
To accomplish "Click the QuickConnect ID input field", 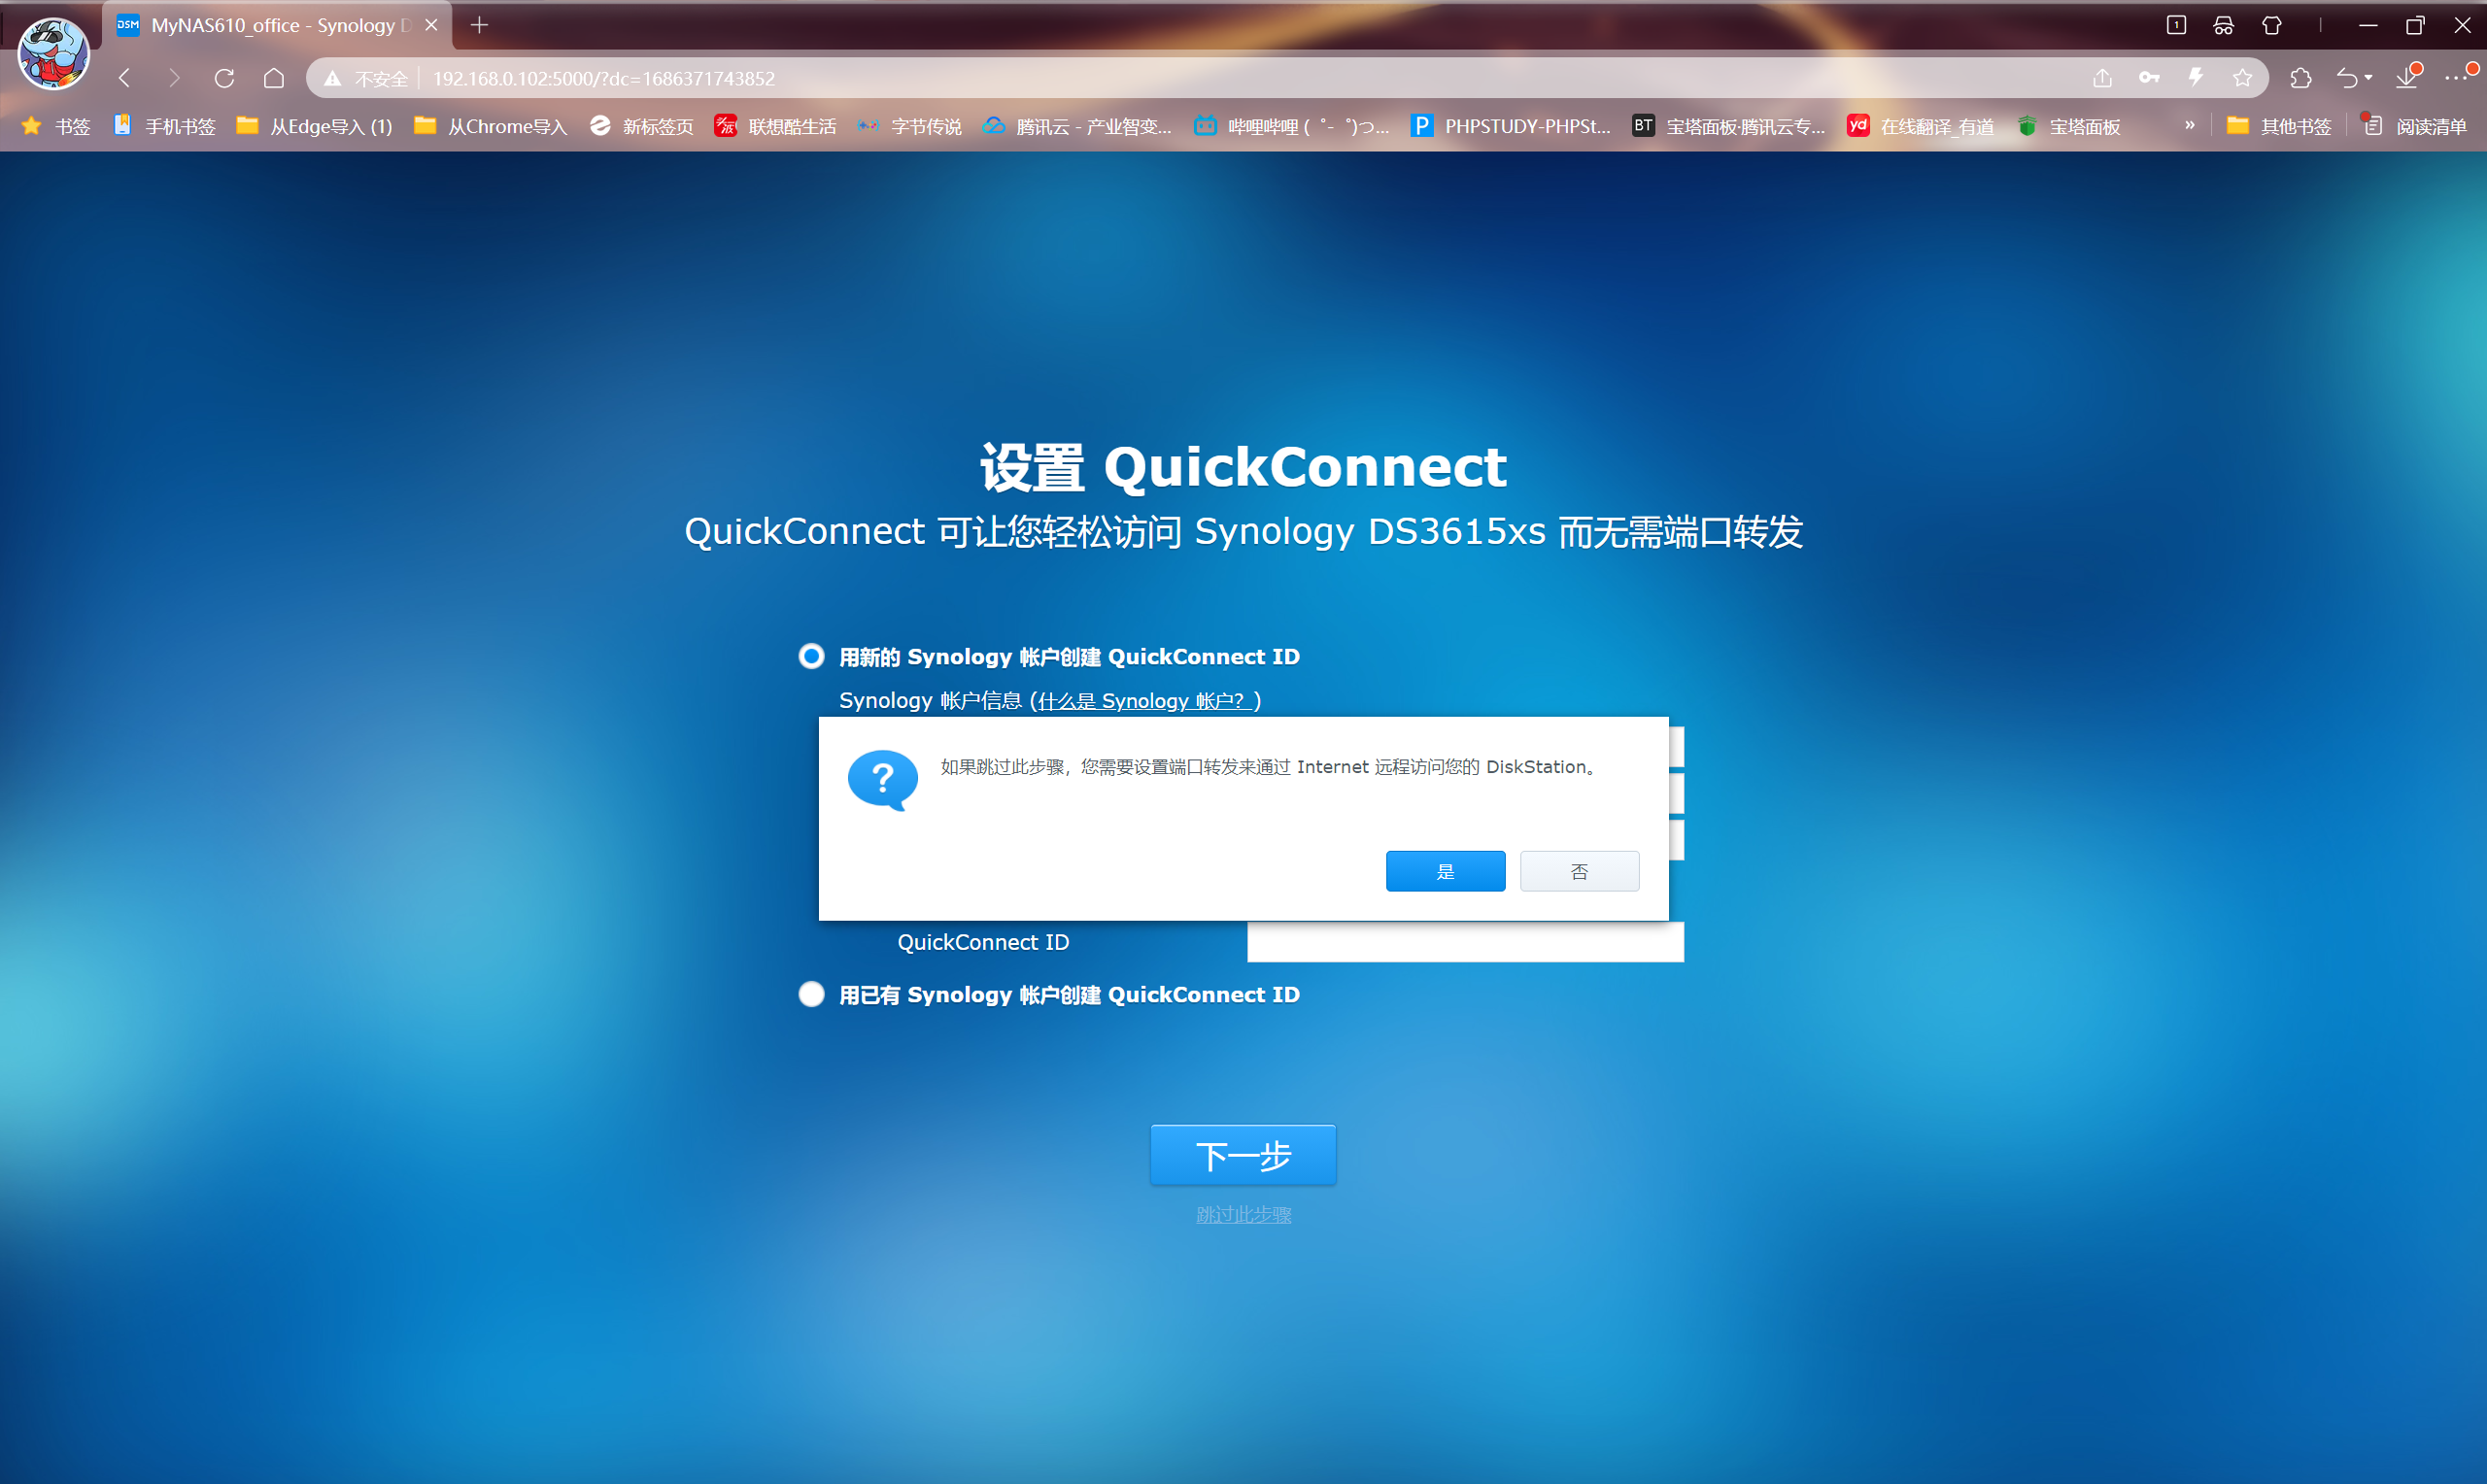I will tap(1465, 942).
